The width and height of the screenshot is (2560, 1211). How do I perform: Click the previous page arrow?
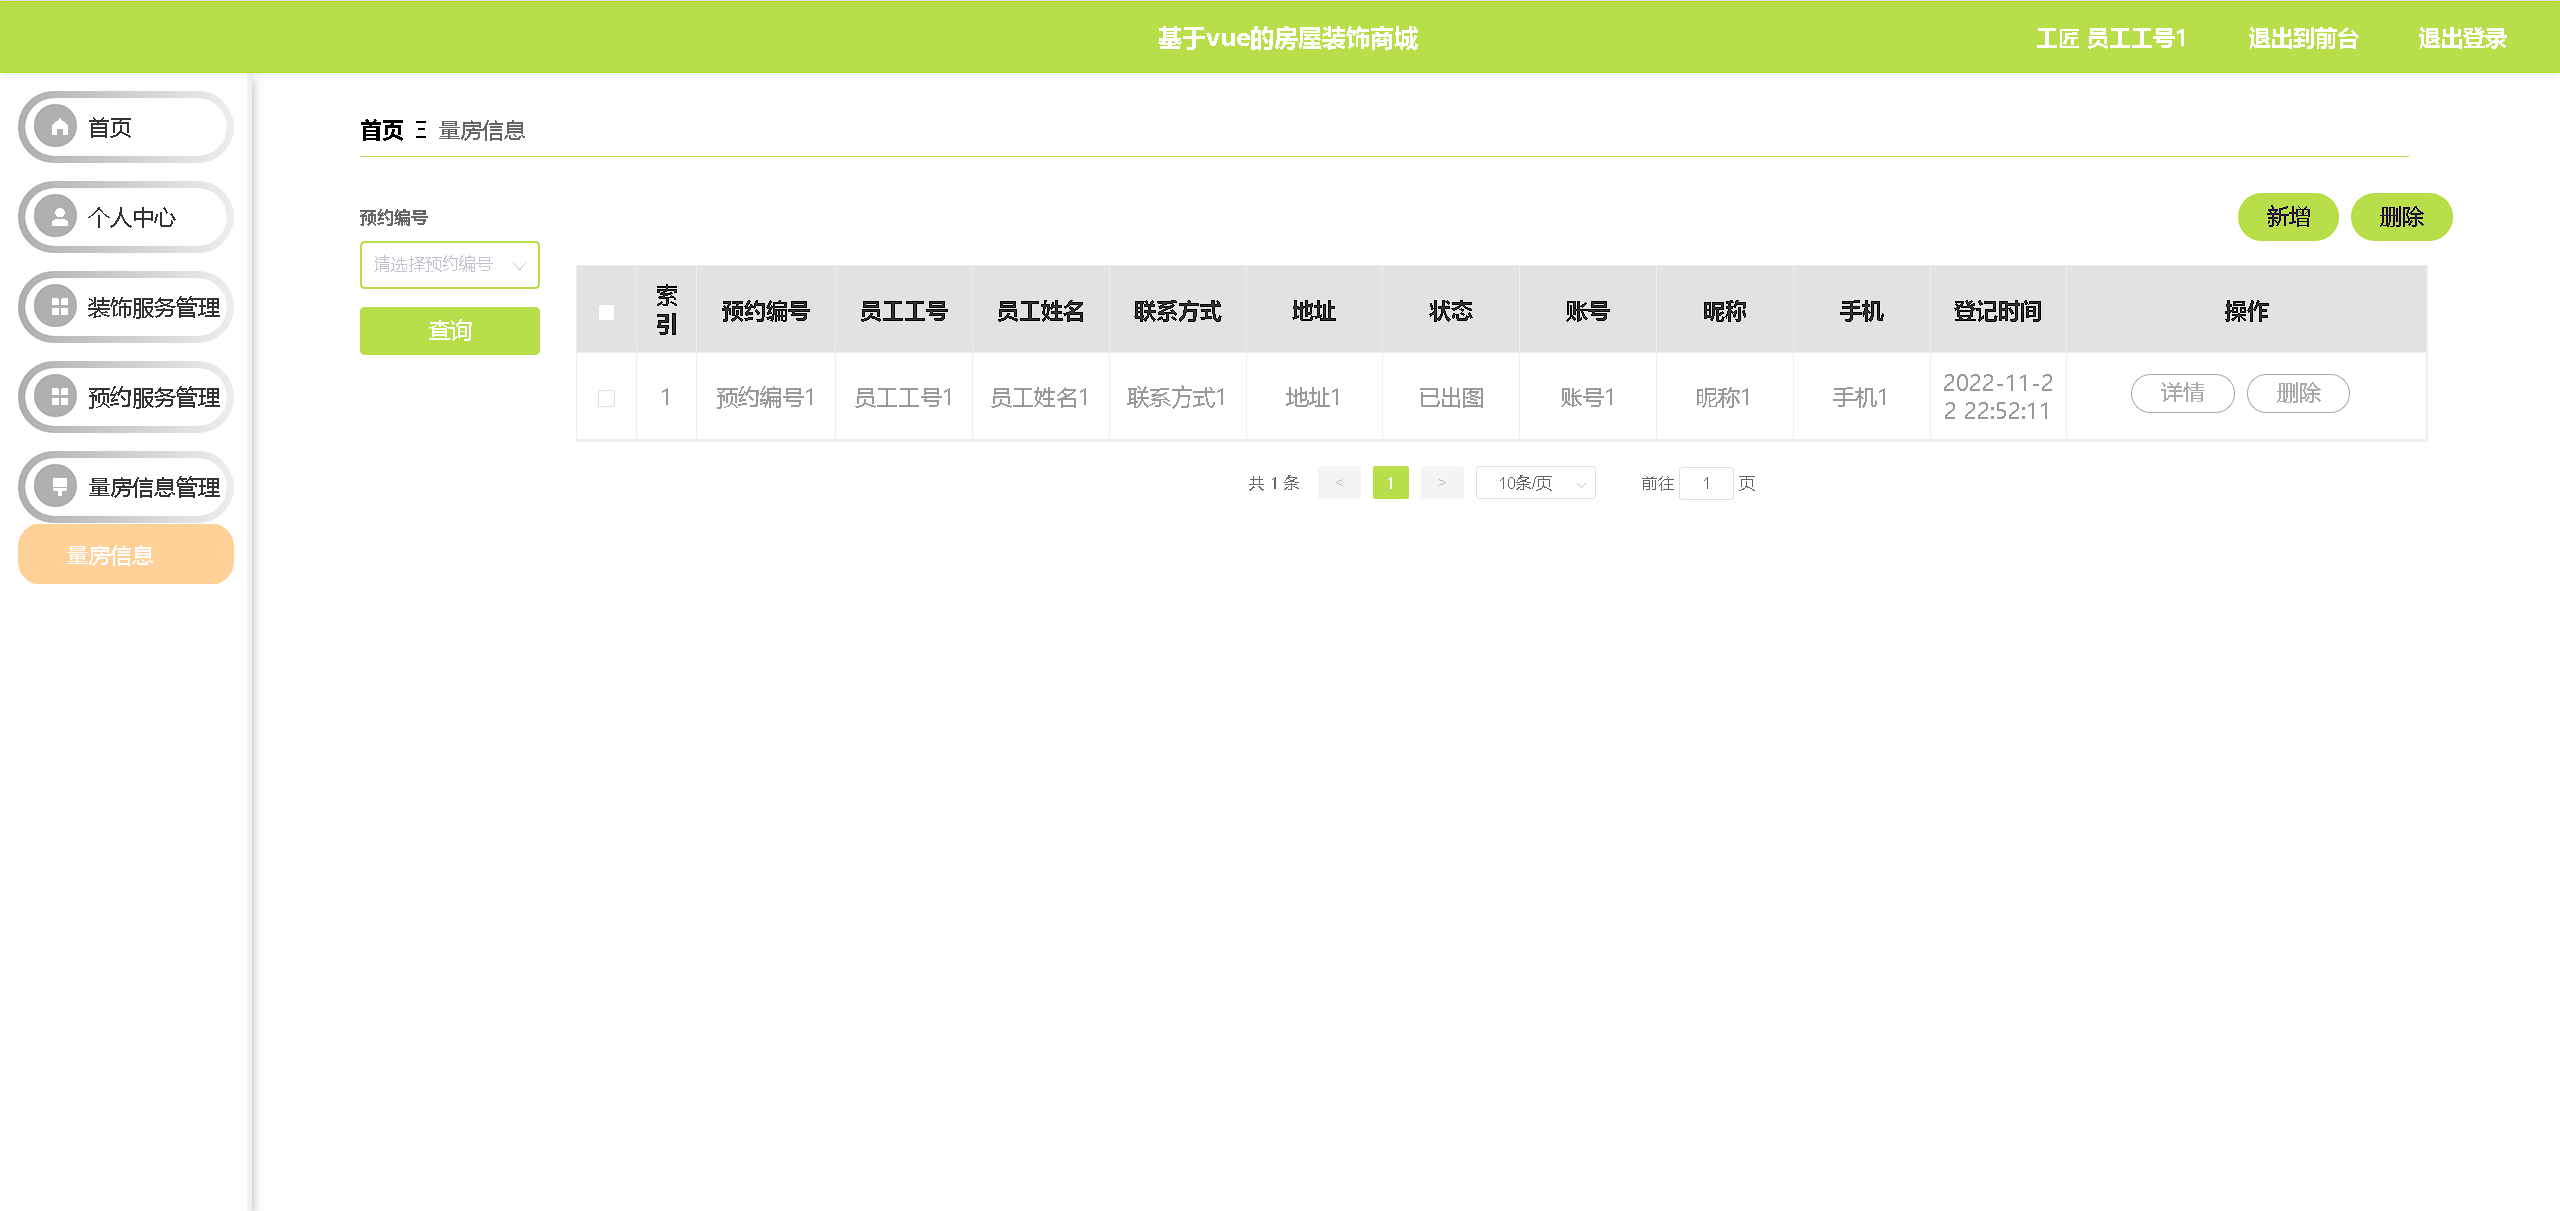1339,483
